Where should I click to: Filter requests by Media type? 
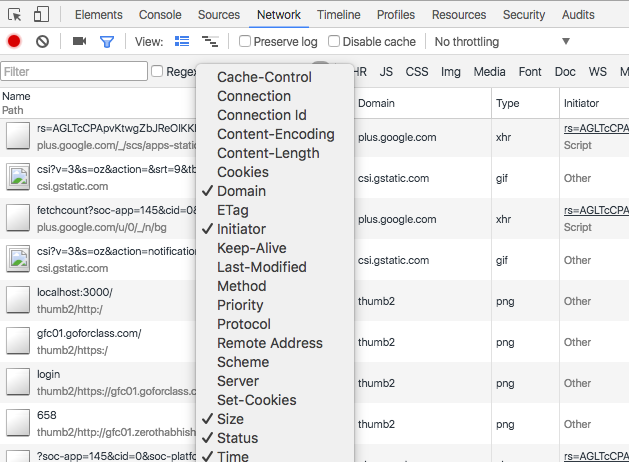489,72
